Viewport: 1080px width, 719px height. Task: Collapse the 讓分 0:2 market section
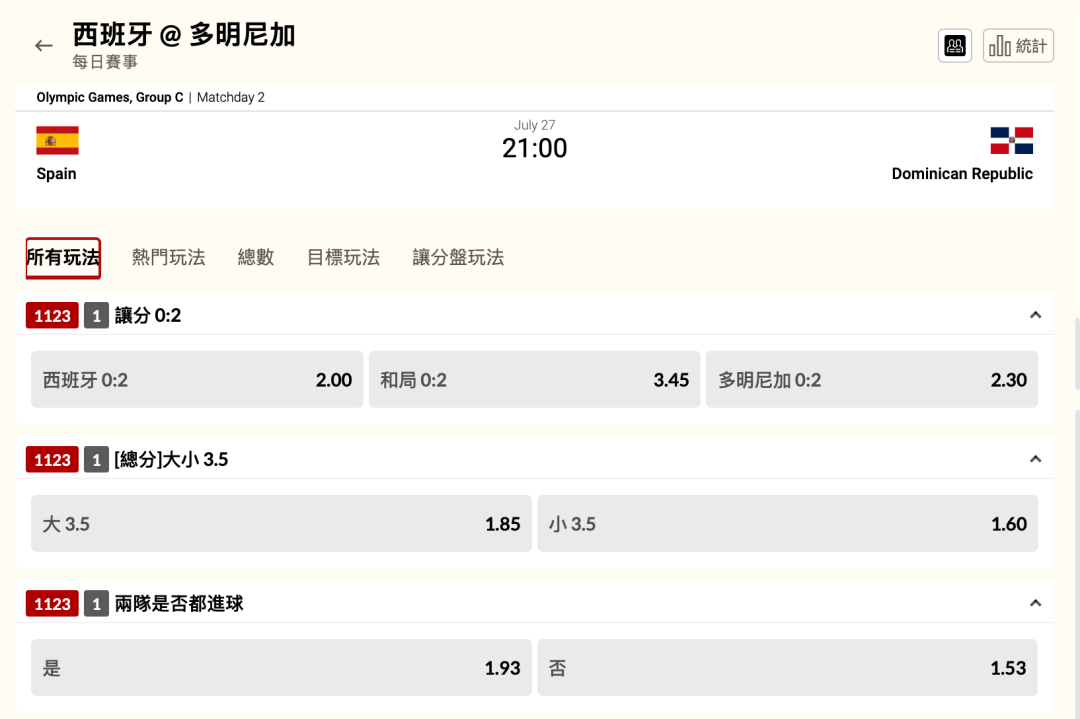point(1035,315)
